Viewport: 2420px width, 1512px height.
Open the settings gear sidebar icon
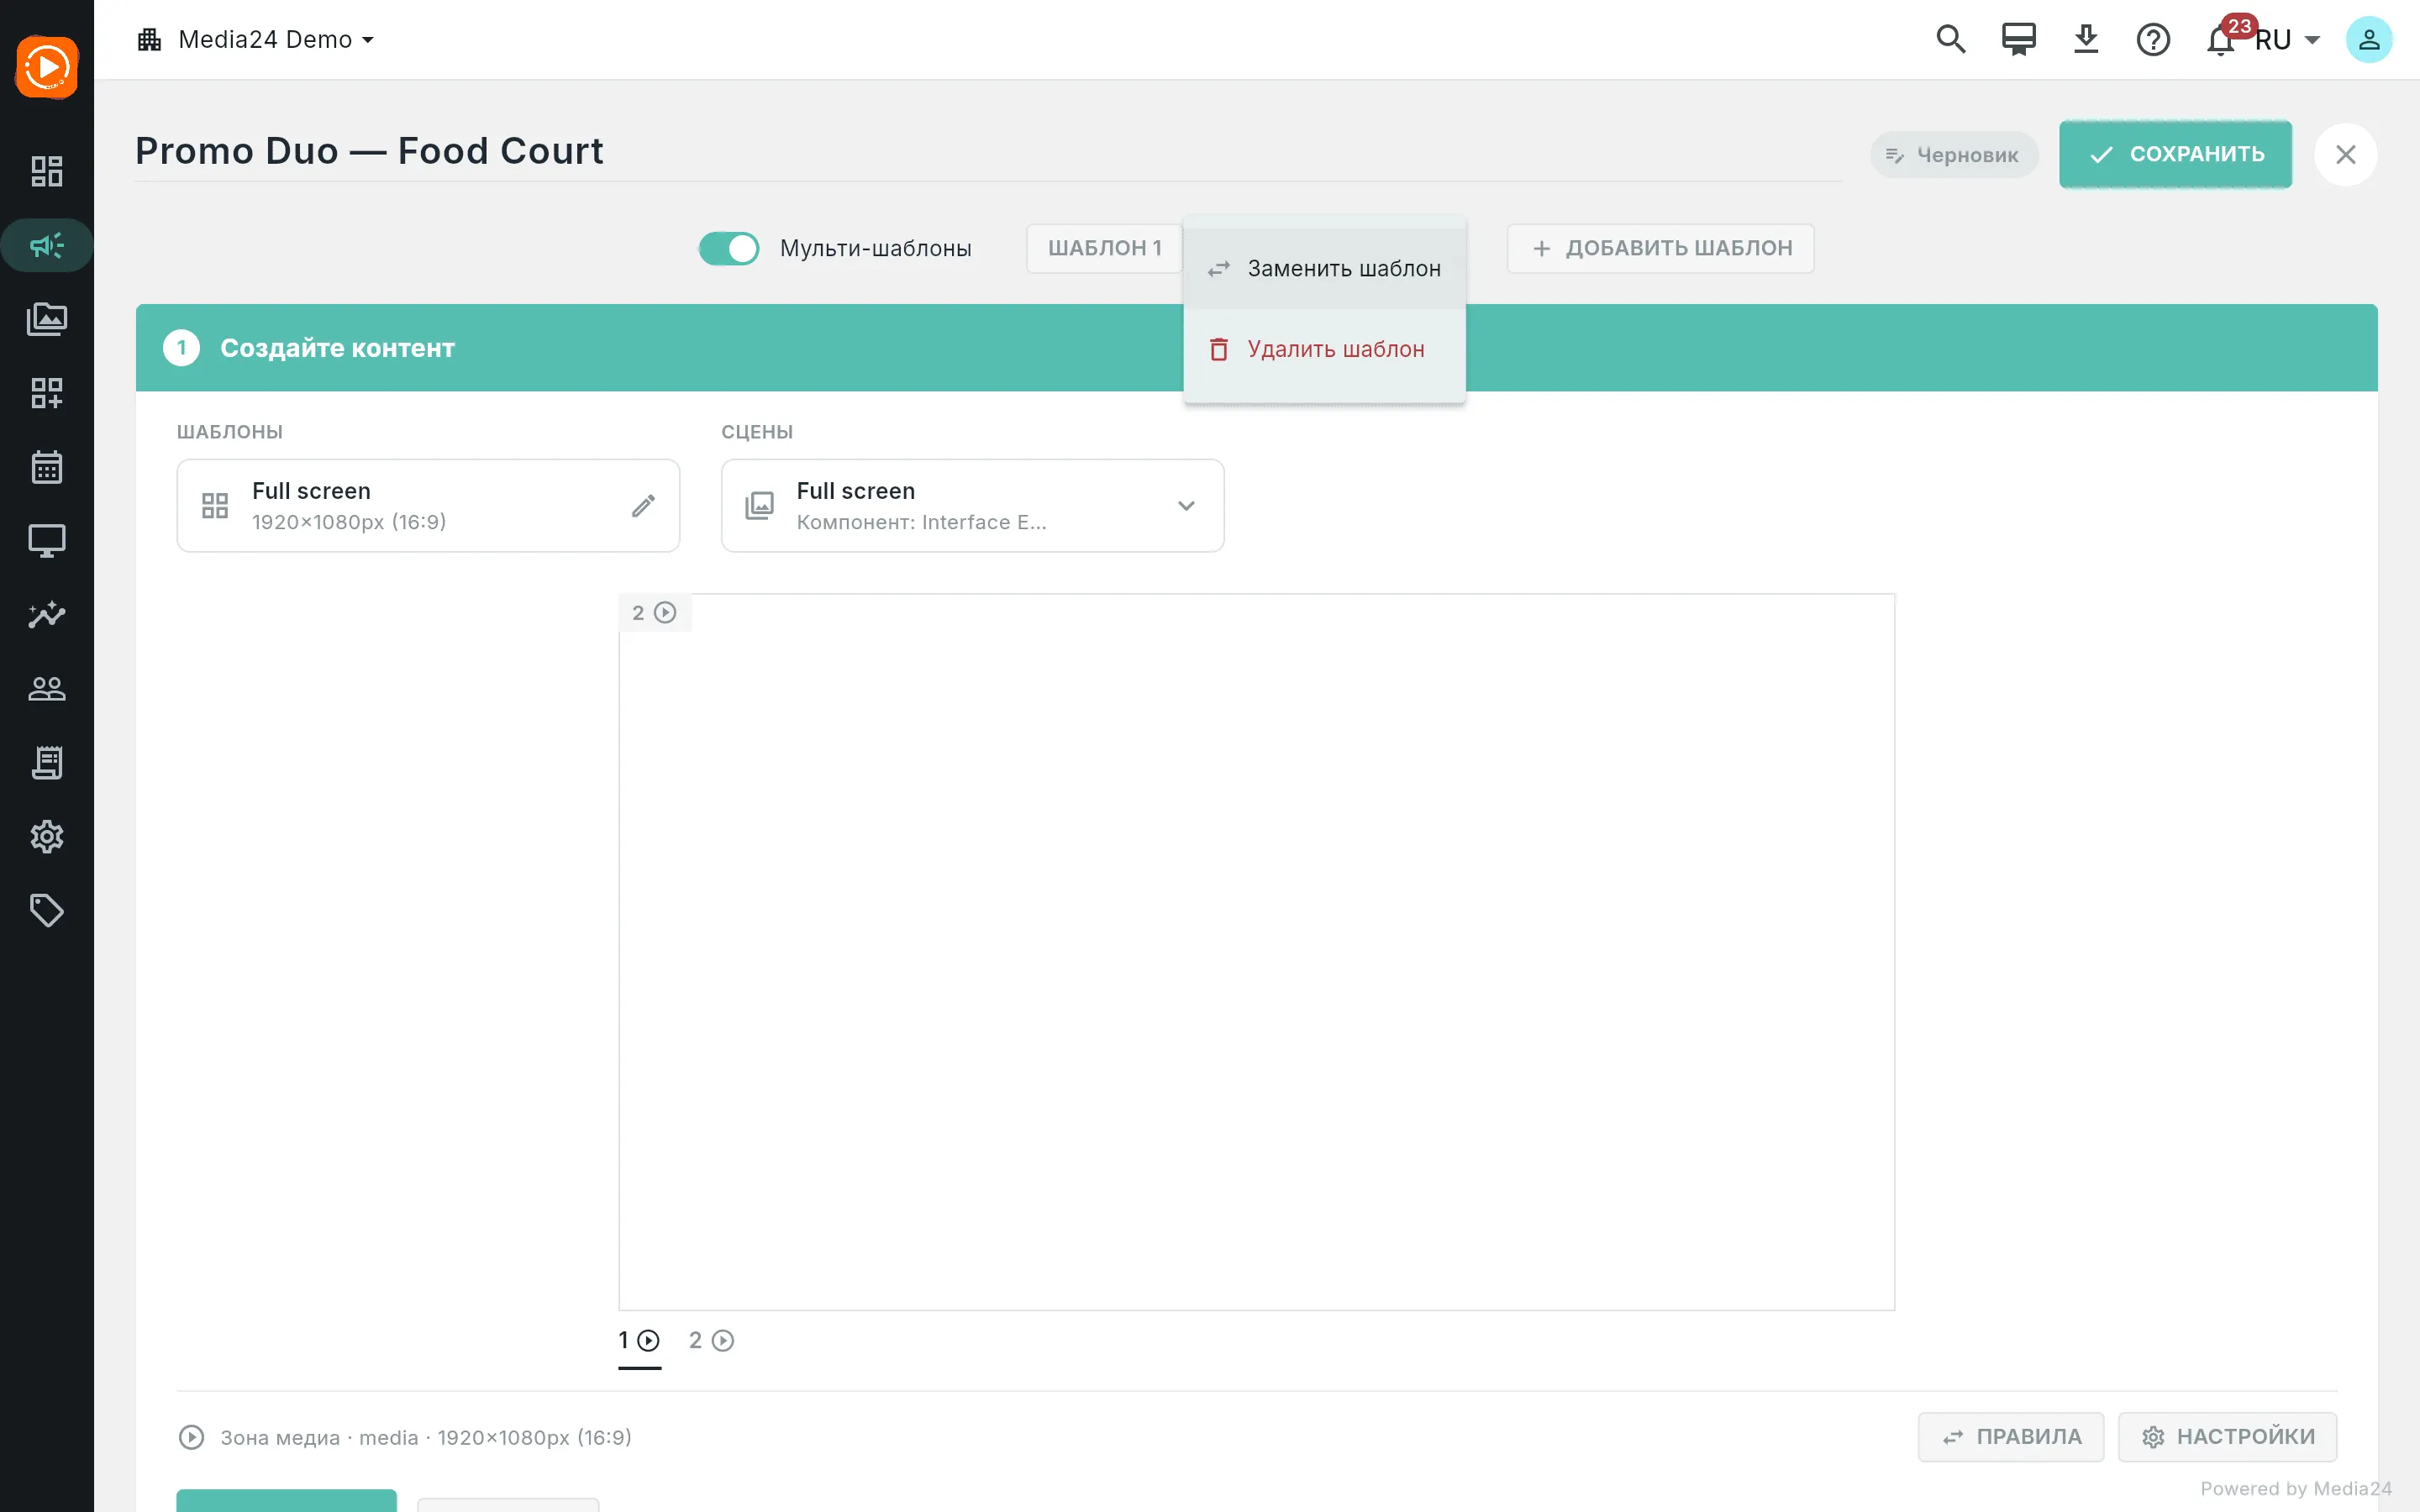click(x=47, y=837)
